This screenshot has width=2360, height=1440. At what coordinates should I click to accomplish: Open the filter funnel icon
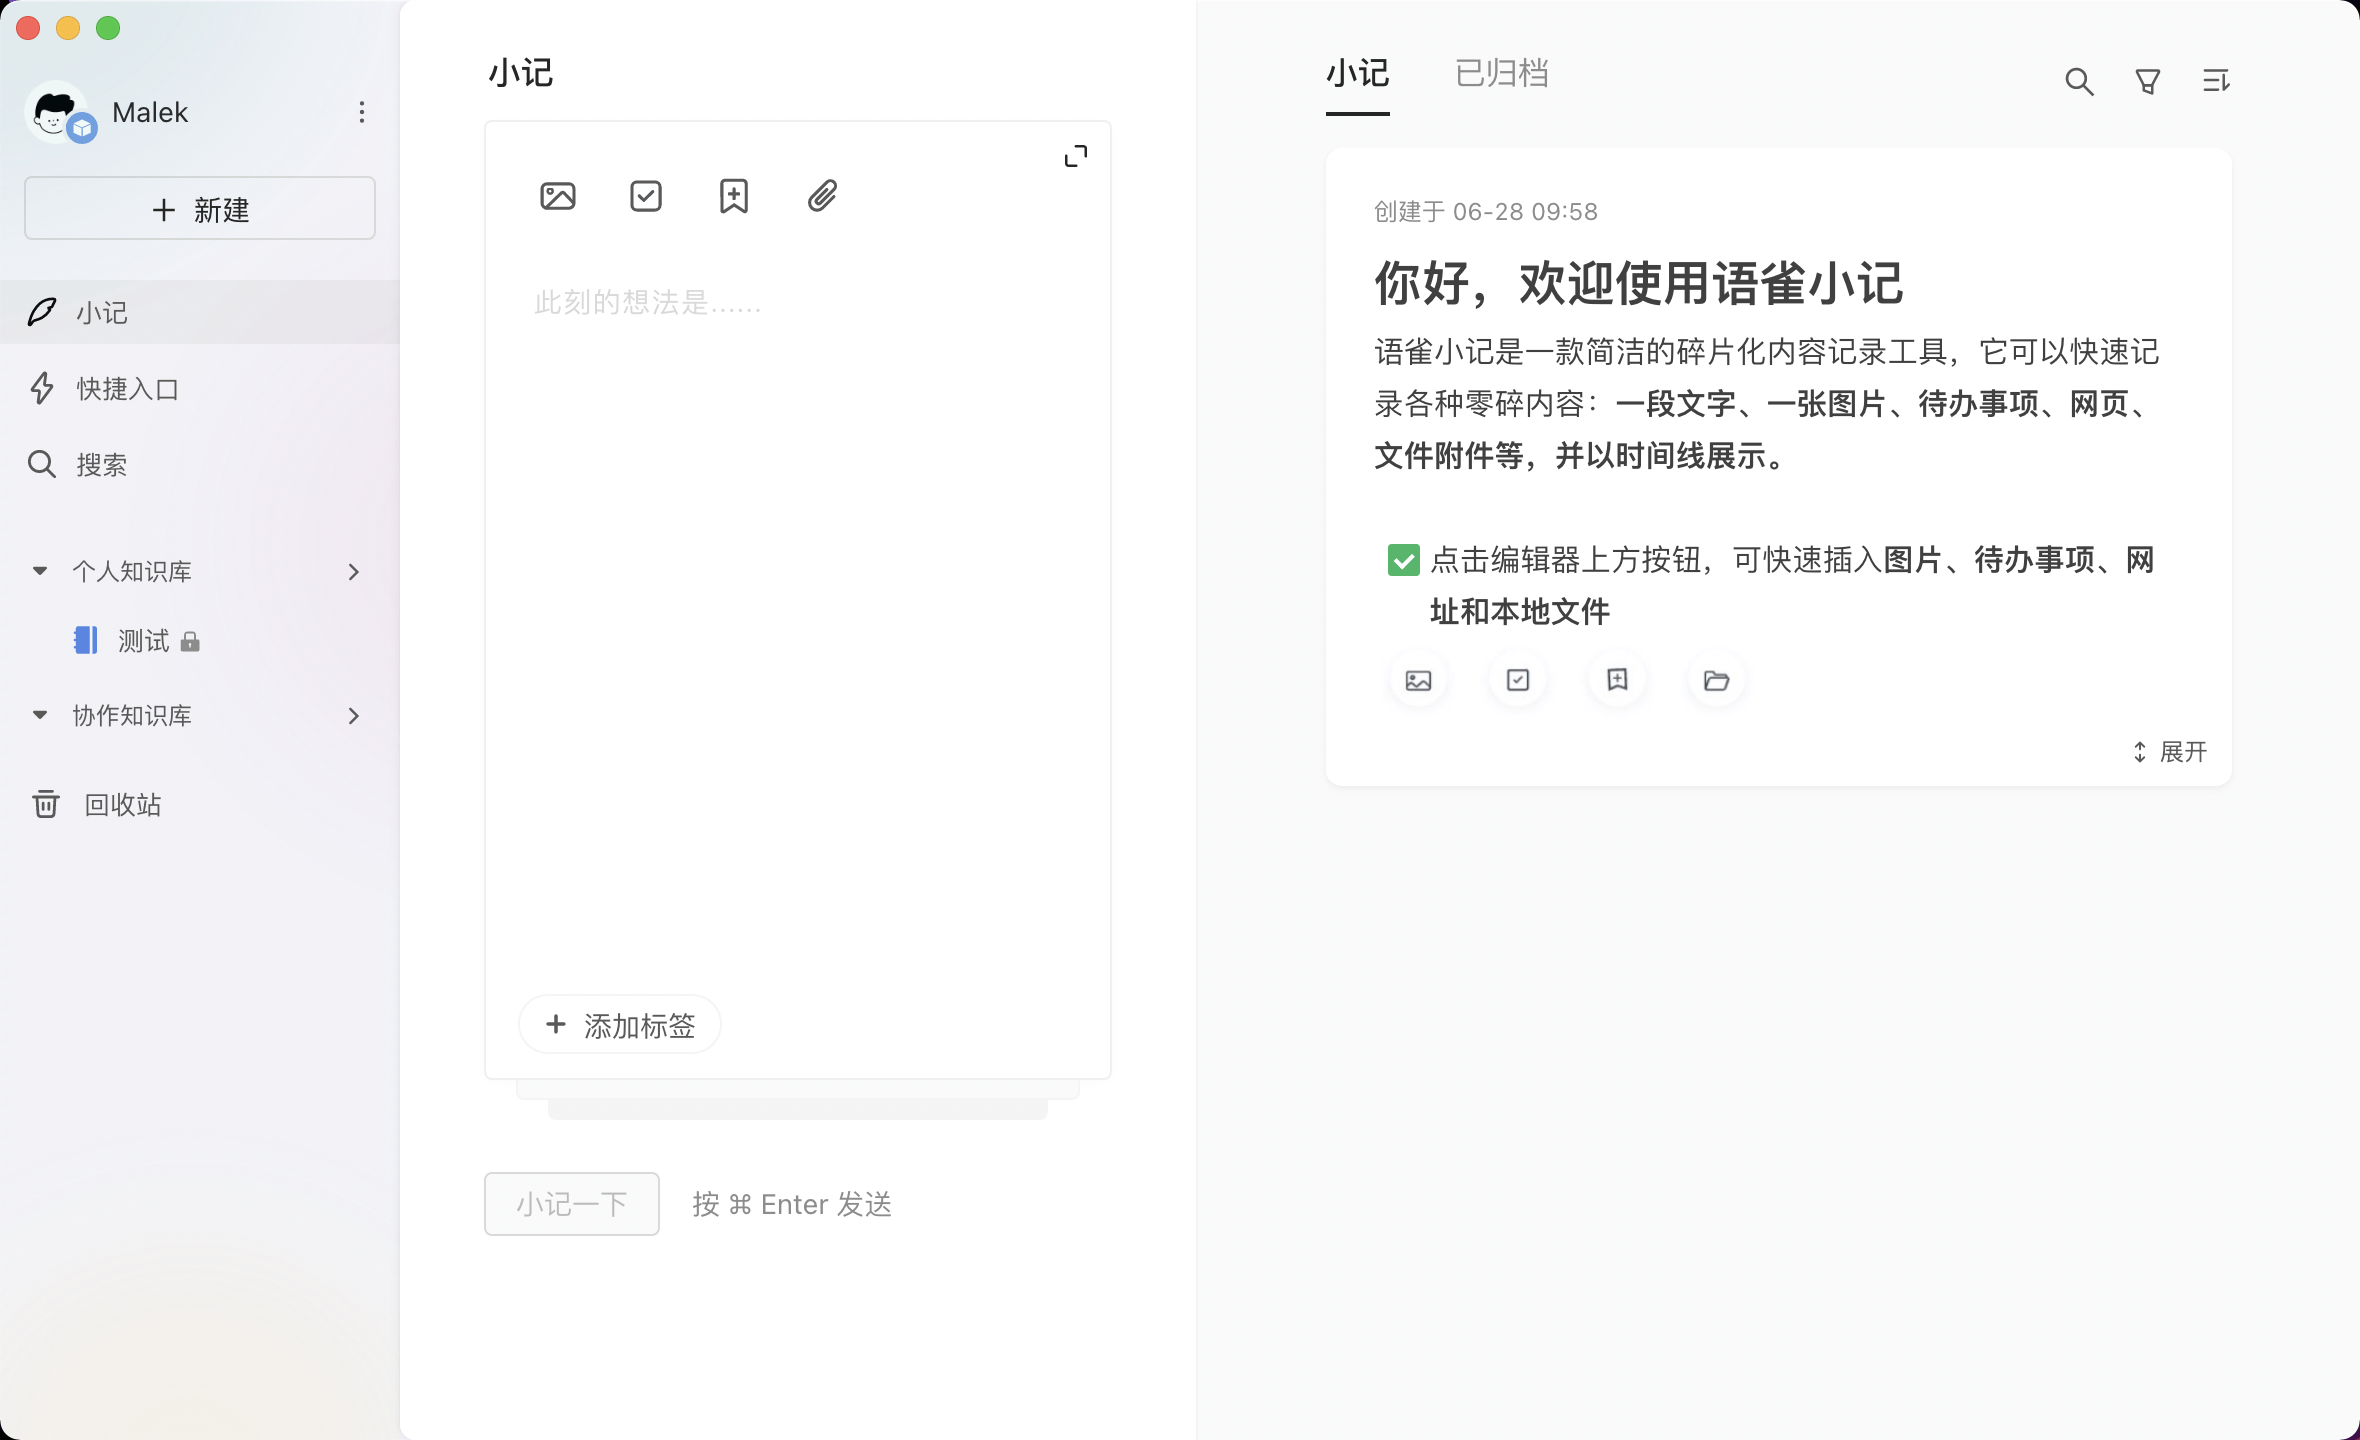[2148, 81]
